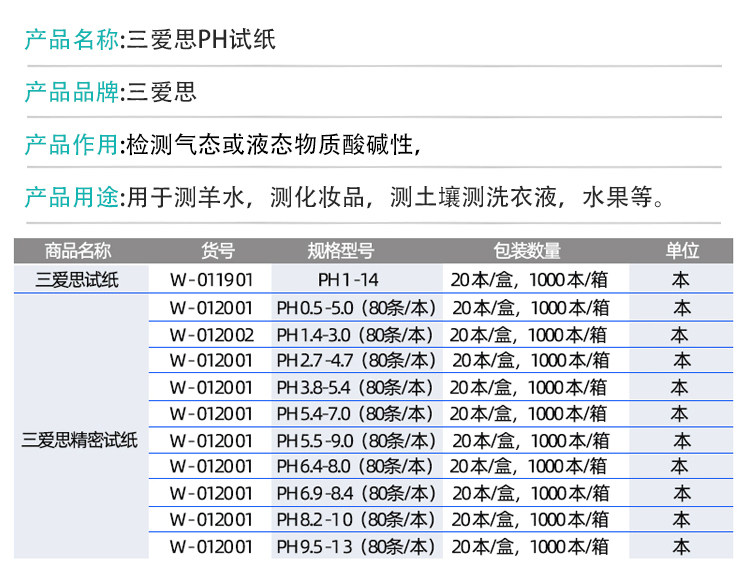Click the item number in the PH9.5-13 row
Image resolution: width=750 pixels, height=575 pixels.
coord(211,547)
